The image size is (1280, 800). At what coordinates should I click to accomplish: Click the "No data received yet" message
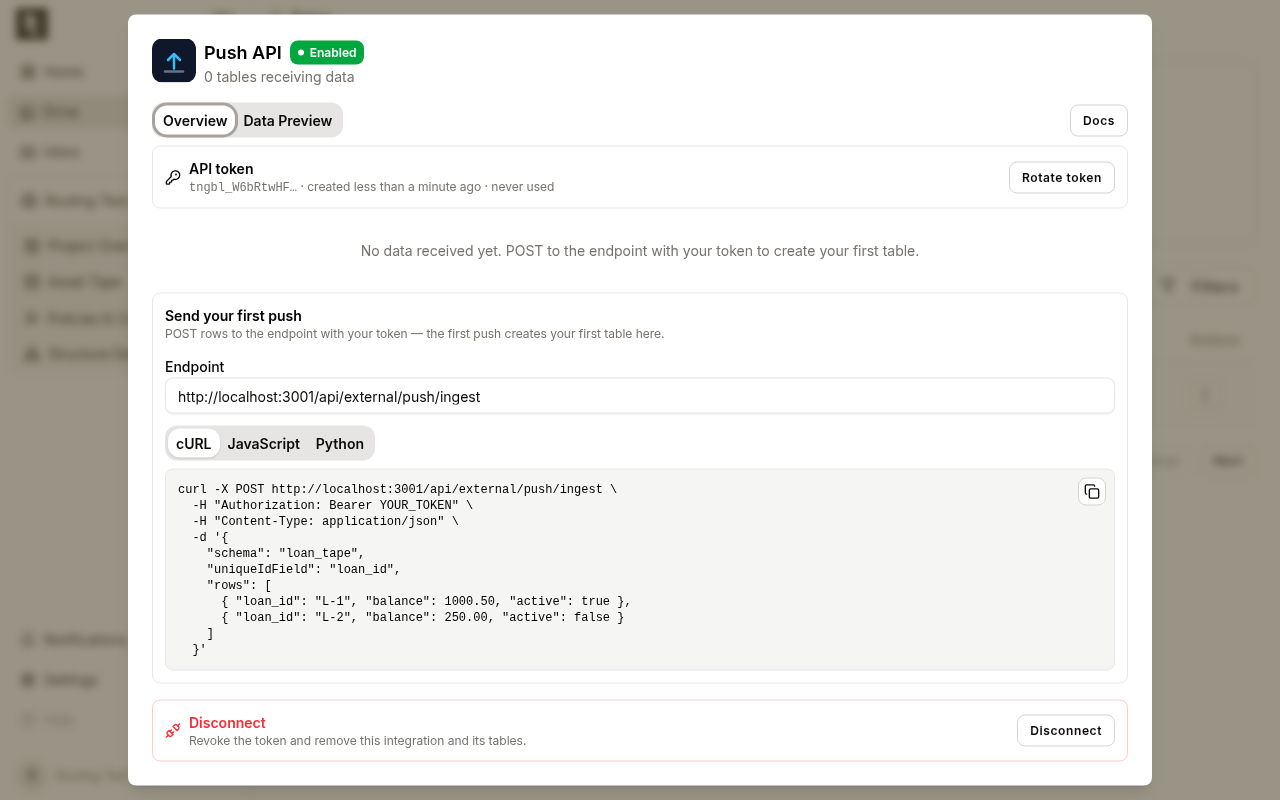(x=640, y=251)
